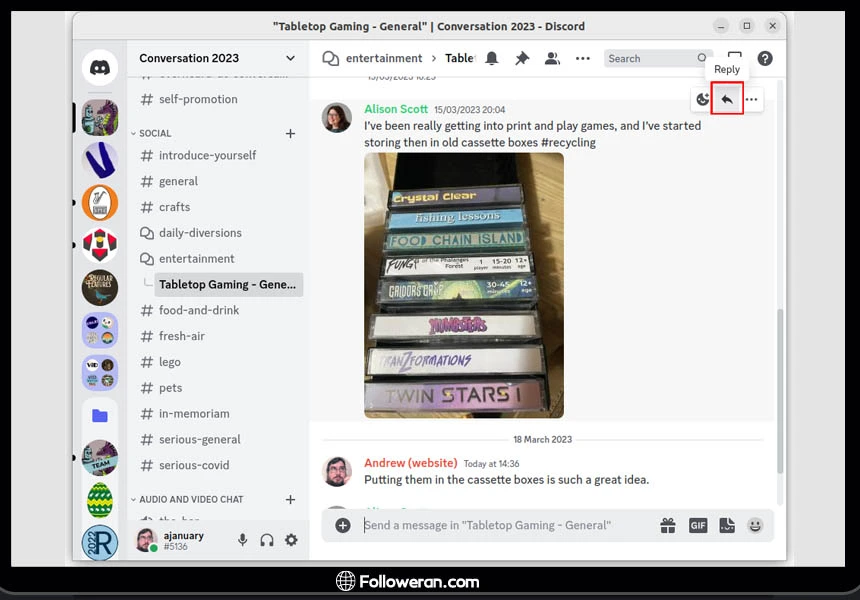Click Alison Scott's username

point(395,109)
